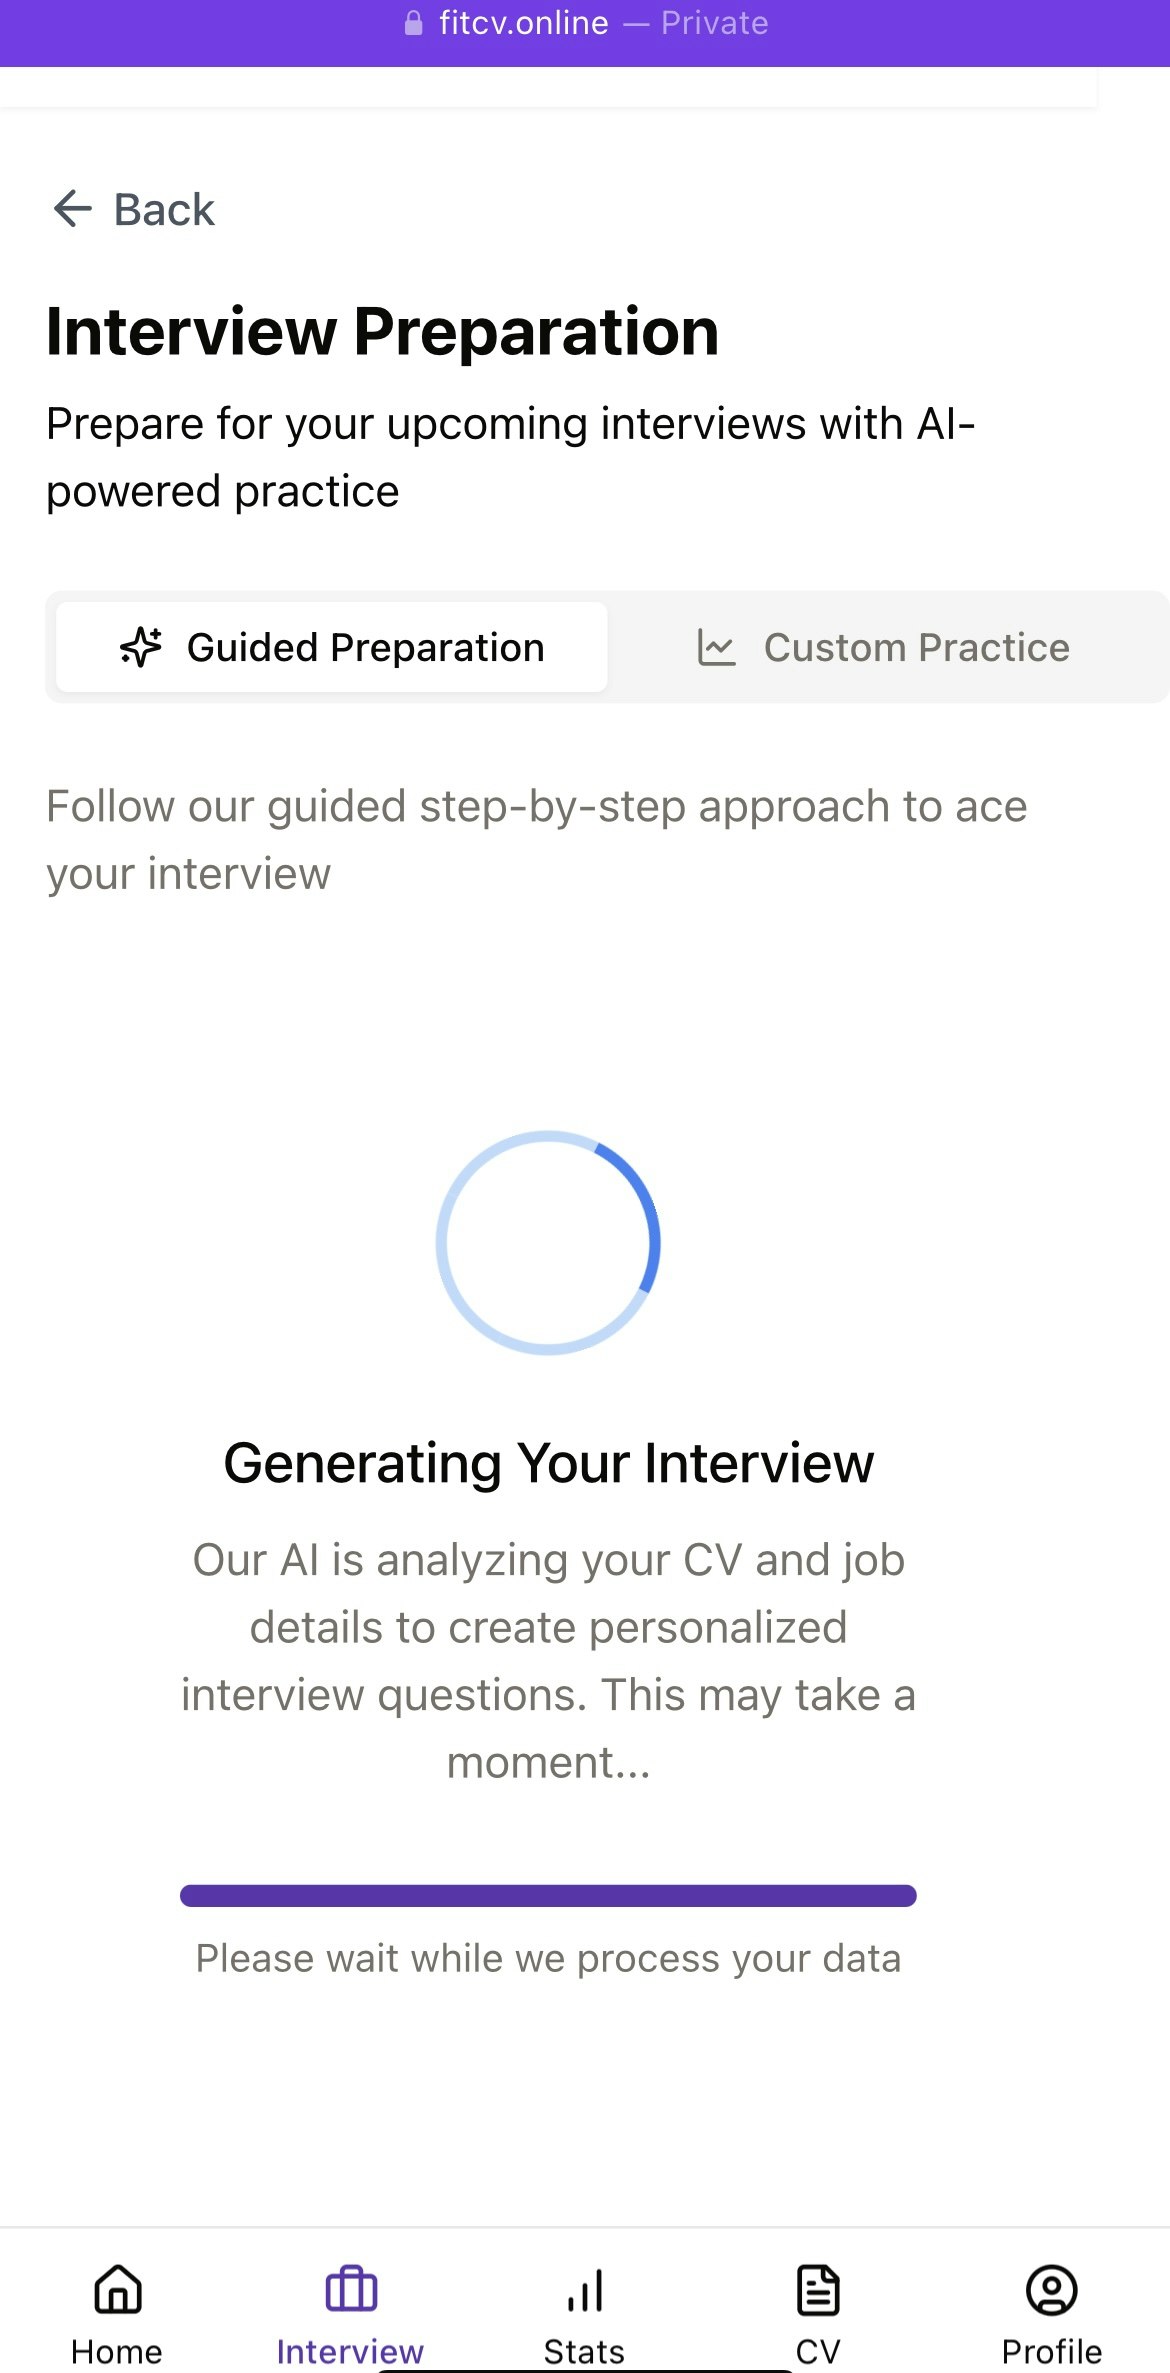Open the Profile user-circle icon
The image size is (1170, 2373).
[x=1051, y=2289]
